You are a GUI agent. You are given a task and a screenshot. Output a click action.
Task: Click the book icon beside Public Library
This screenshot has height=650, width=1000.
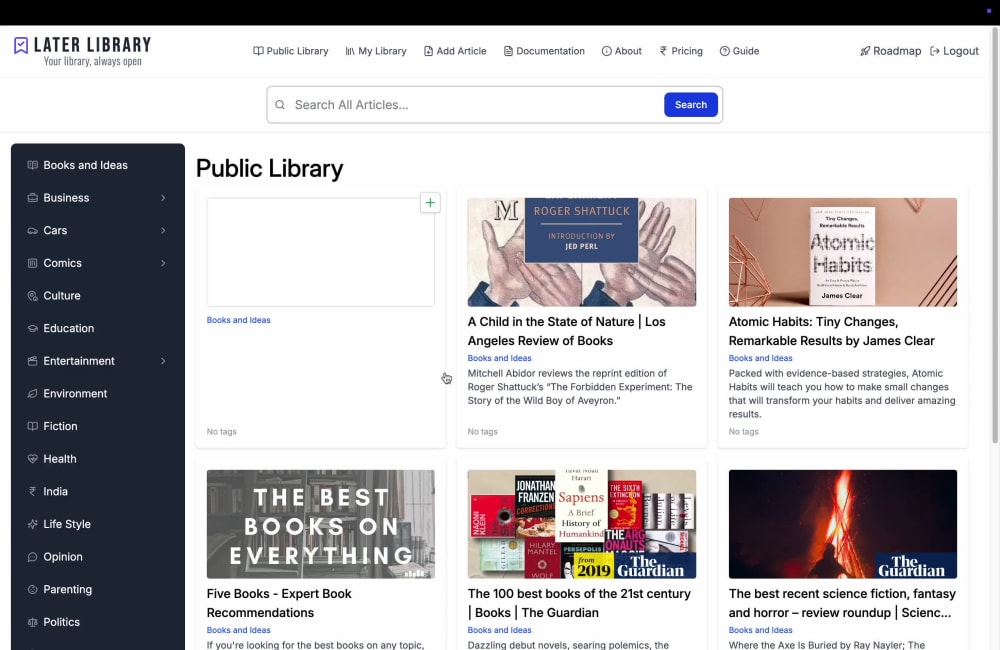[258, 51]
